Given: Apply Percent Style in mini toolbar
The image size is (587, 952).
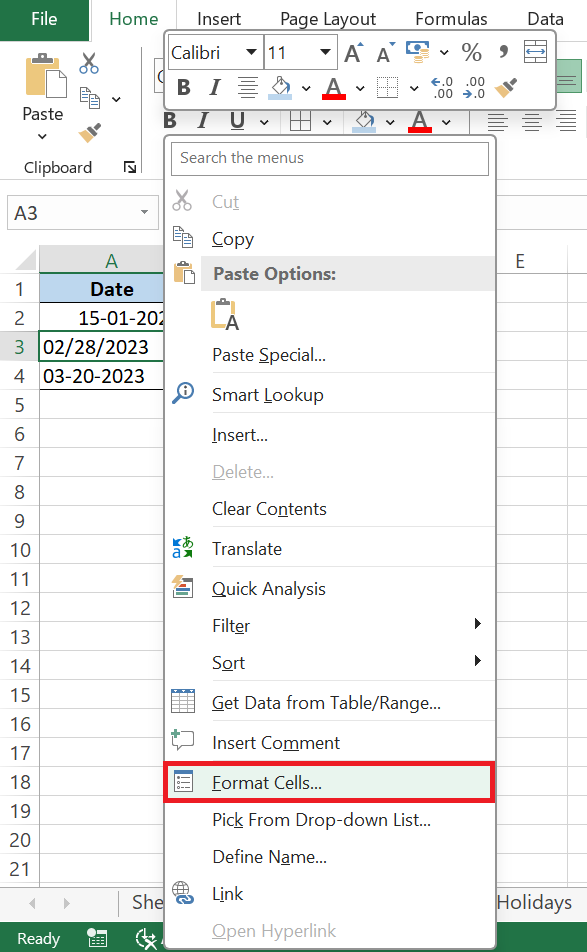Looking at the screenshot, I should click(471, 52).
